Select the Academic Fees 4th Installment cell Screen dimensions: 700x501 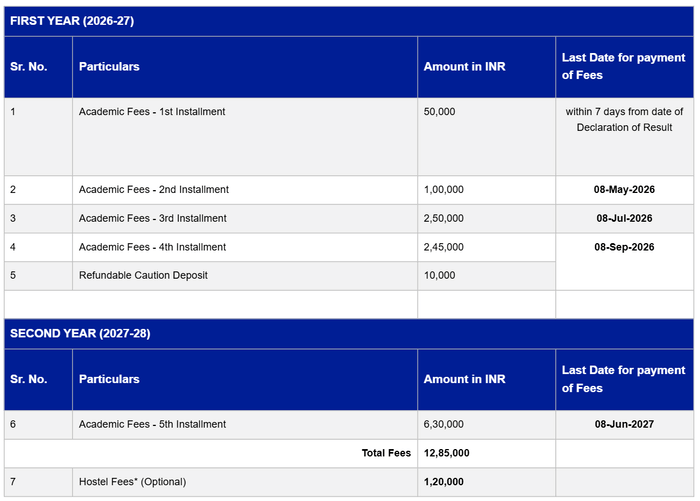click(153, 247)
